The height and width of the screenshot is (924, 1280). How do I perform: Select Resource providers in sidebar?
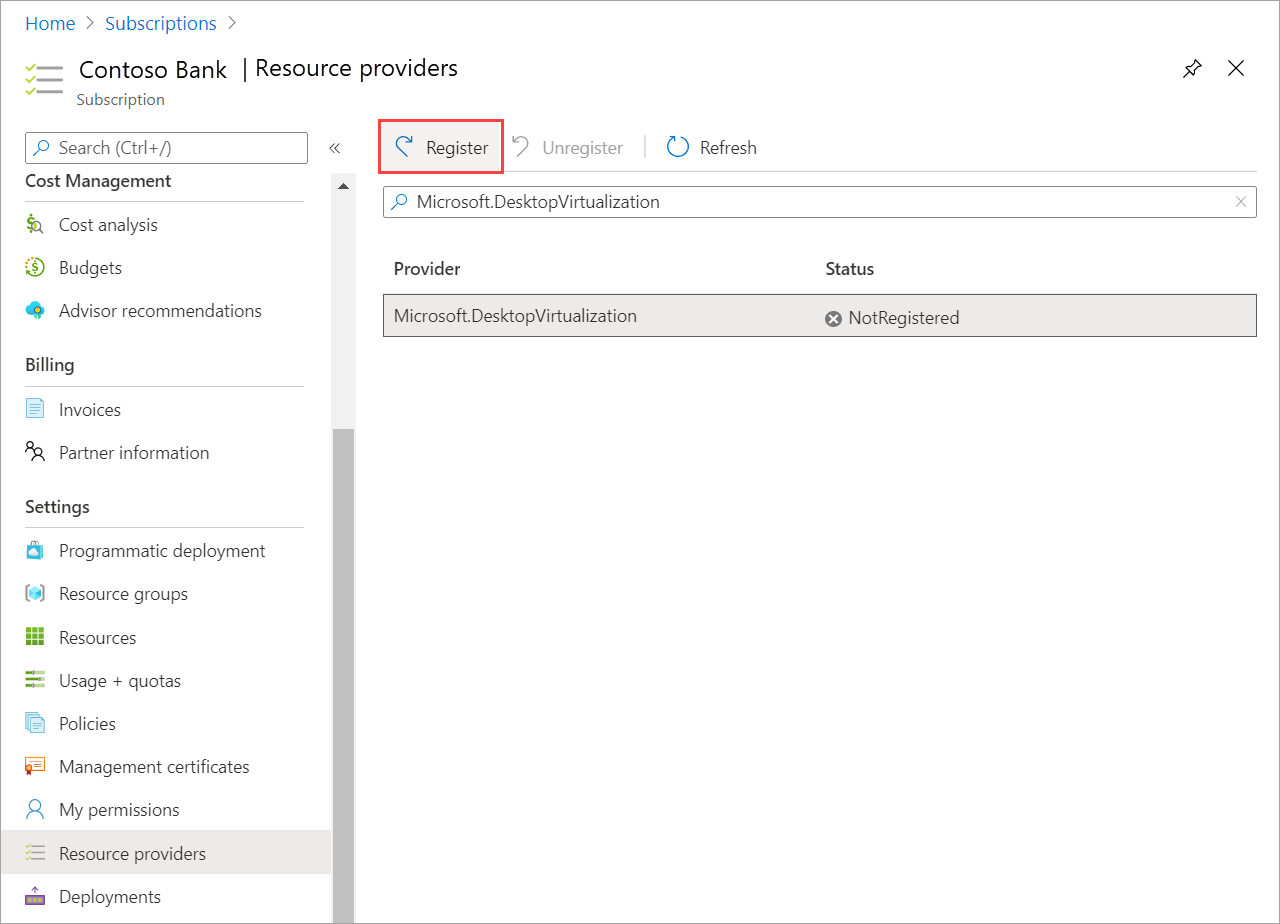[165, 853]
